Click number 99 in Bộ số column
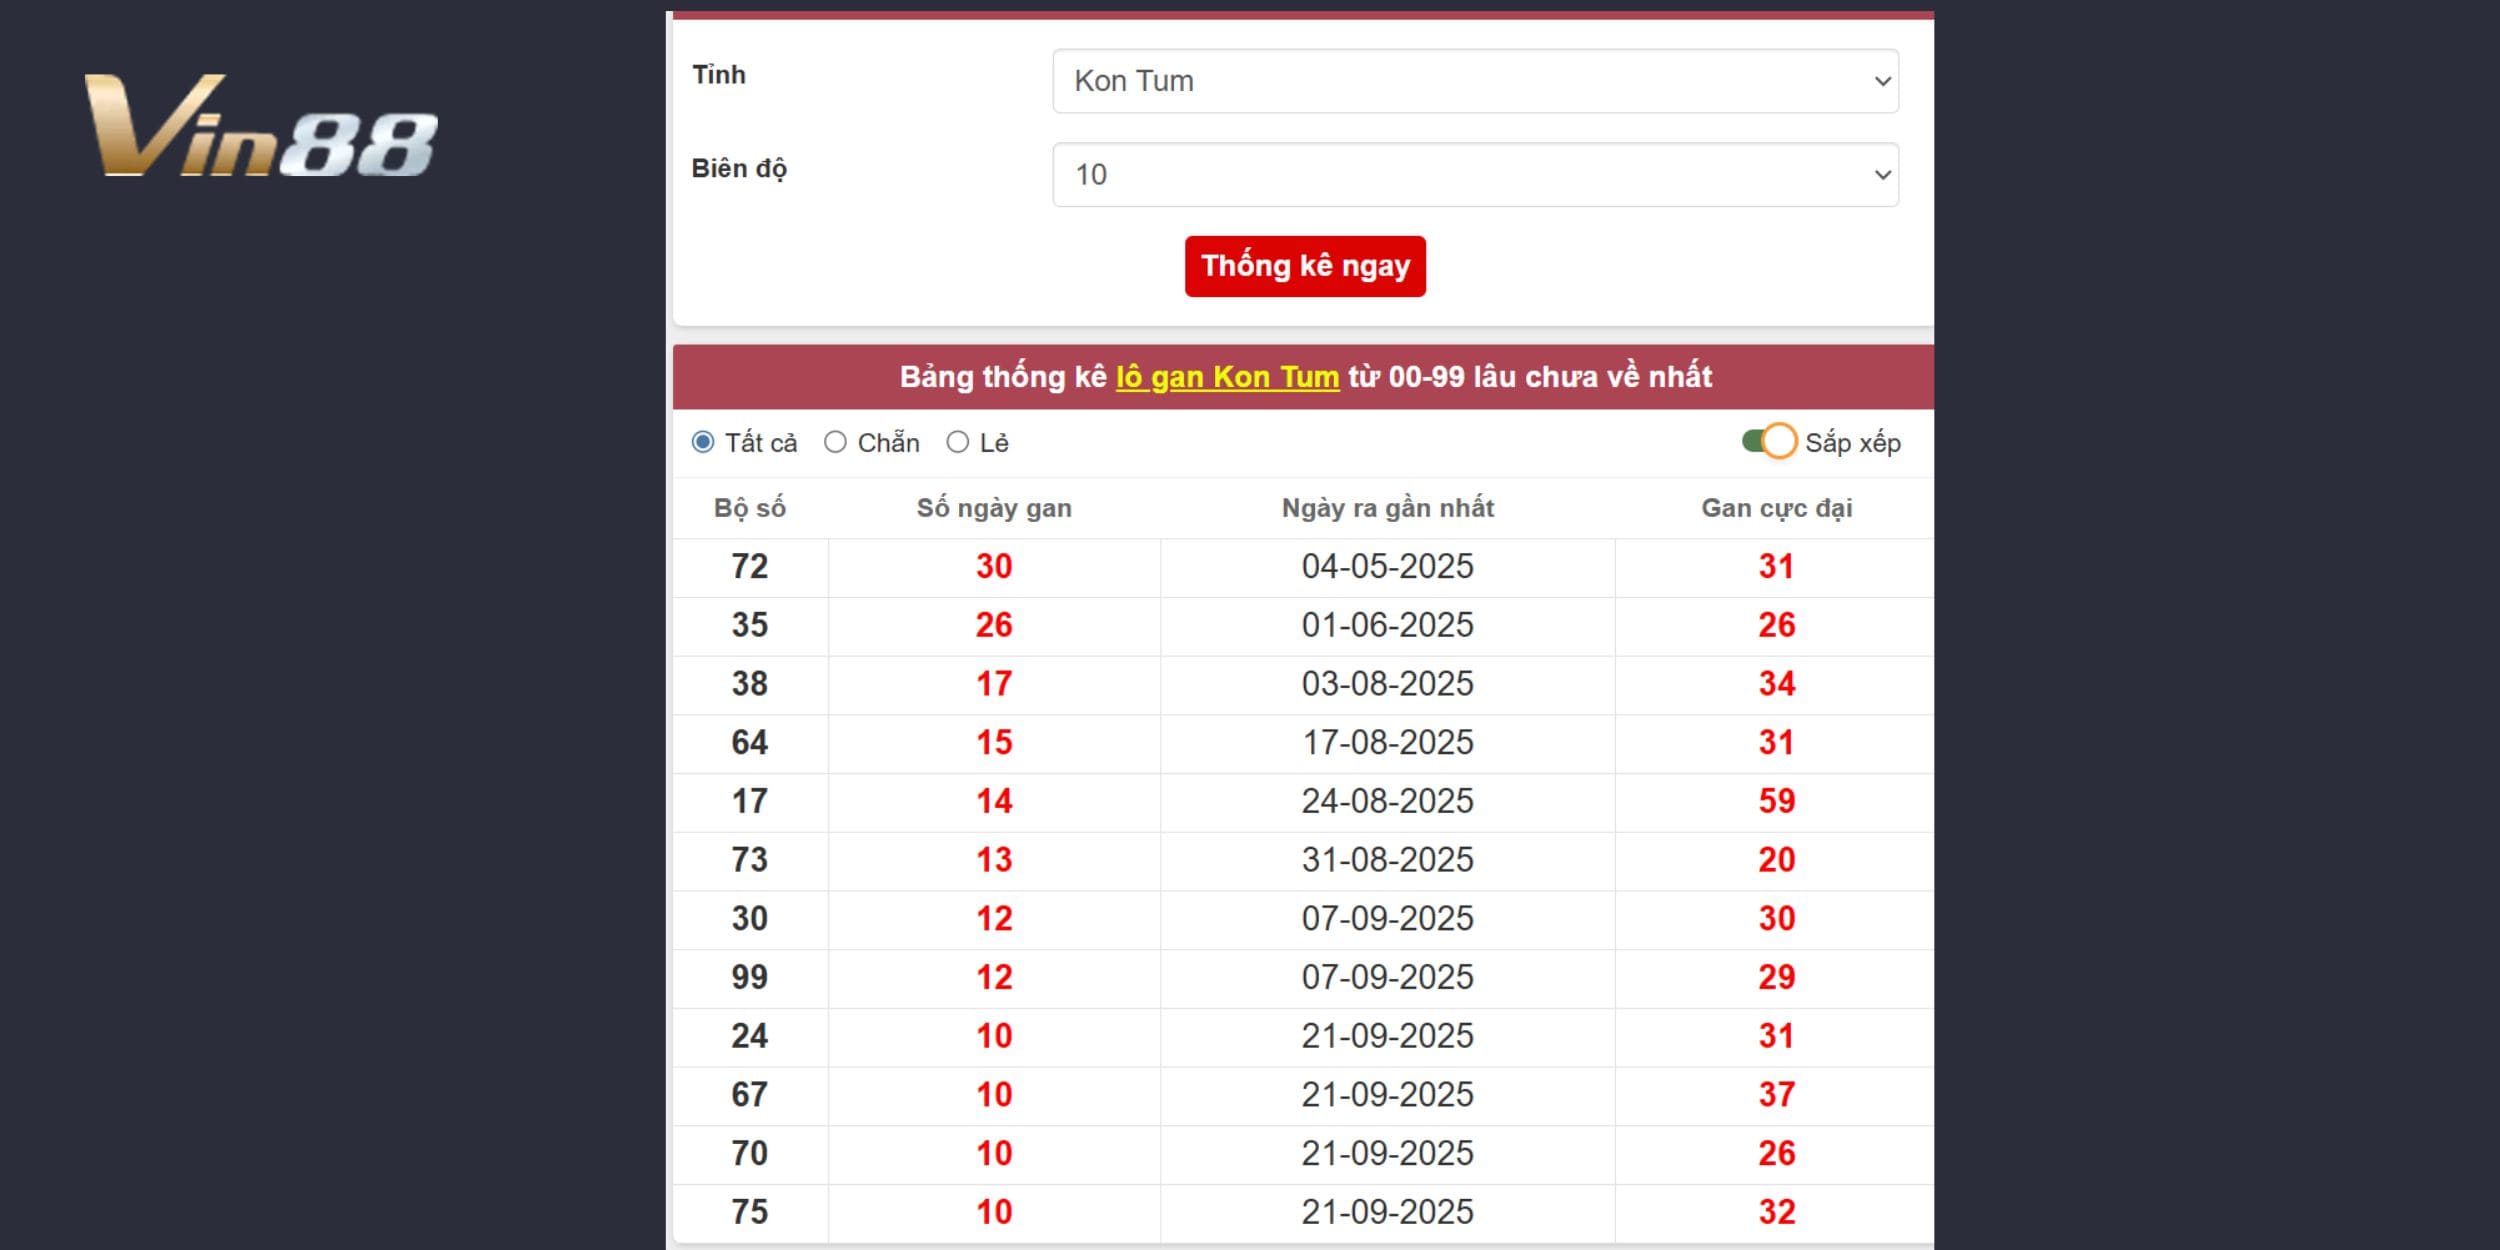The image size is (2500, 1250). [x=749, y=977]
